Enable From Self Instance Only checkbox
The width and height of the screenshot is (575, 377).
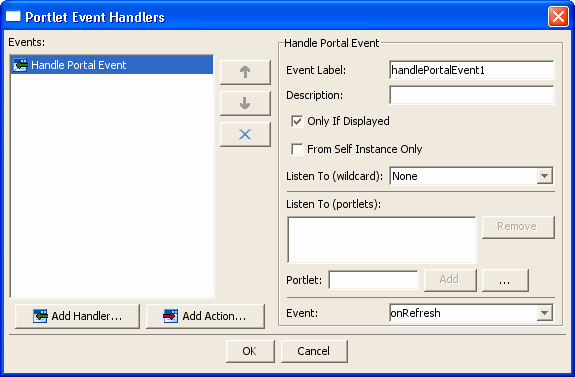click(x=297, y=149)
